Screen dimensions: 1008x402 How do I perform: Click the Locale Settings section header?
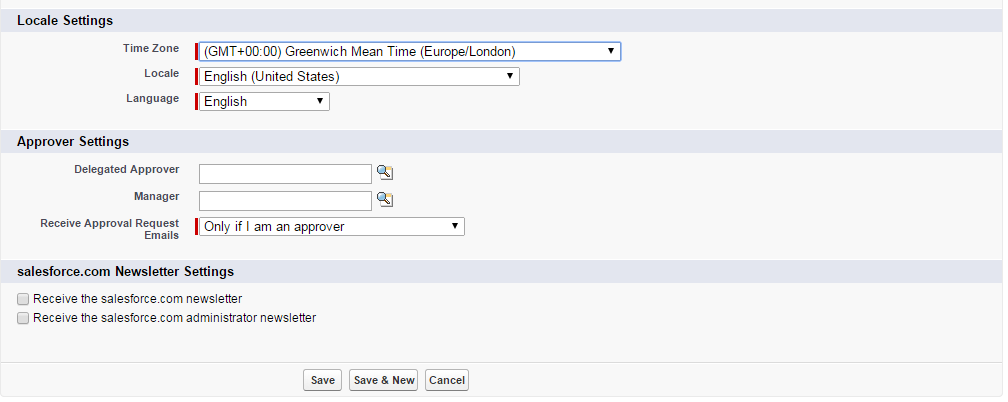tap(65, 21)
